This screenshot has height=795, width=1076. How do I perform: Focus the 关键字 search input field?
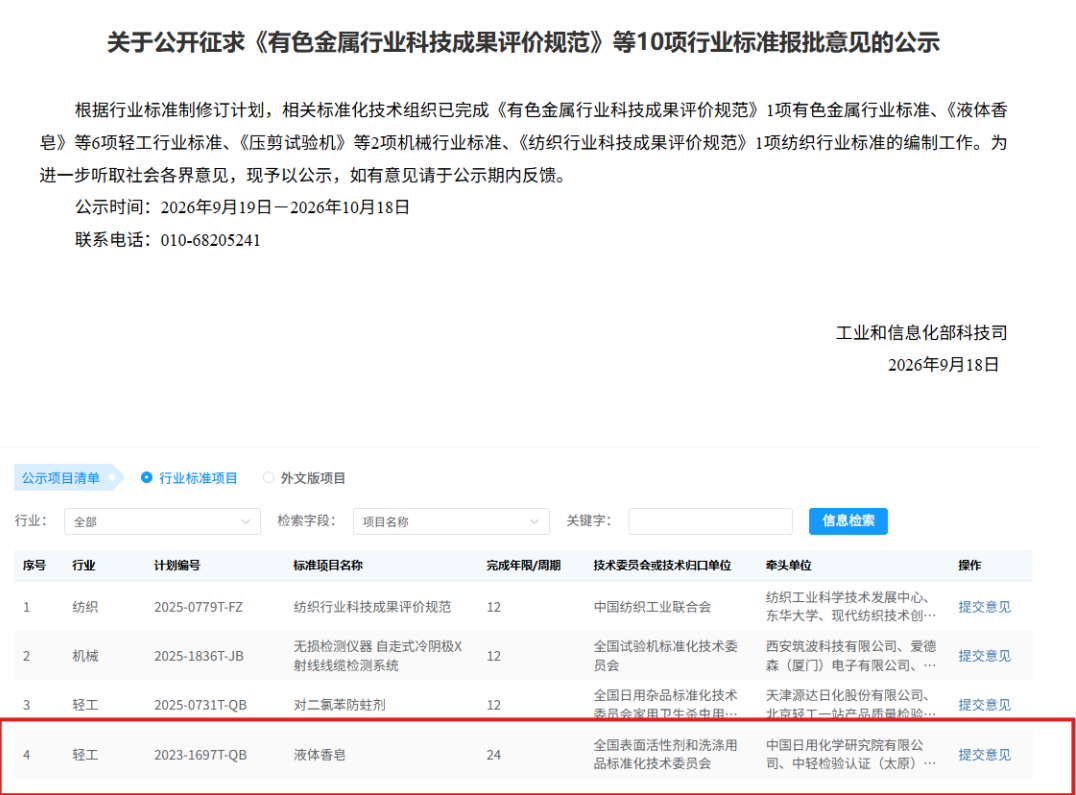(710, 521)
